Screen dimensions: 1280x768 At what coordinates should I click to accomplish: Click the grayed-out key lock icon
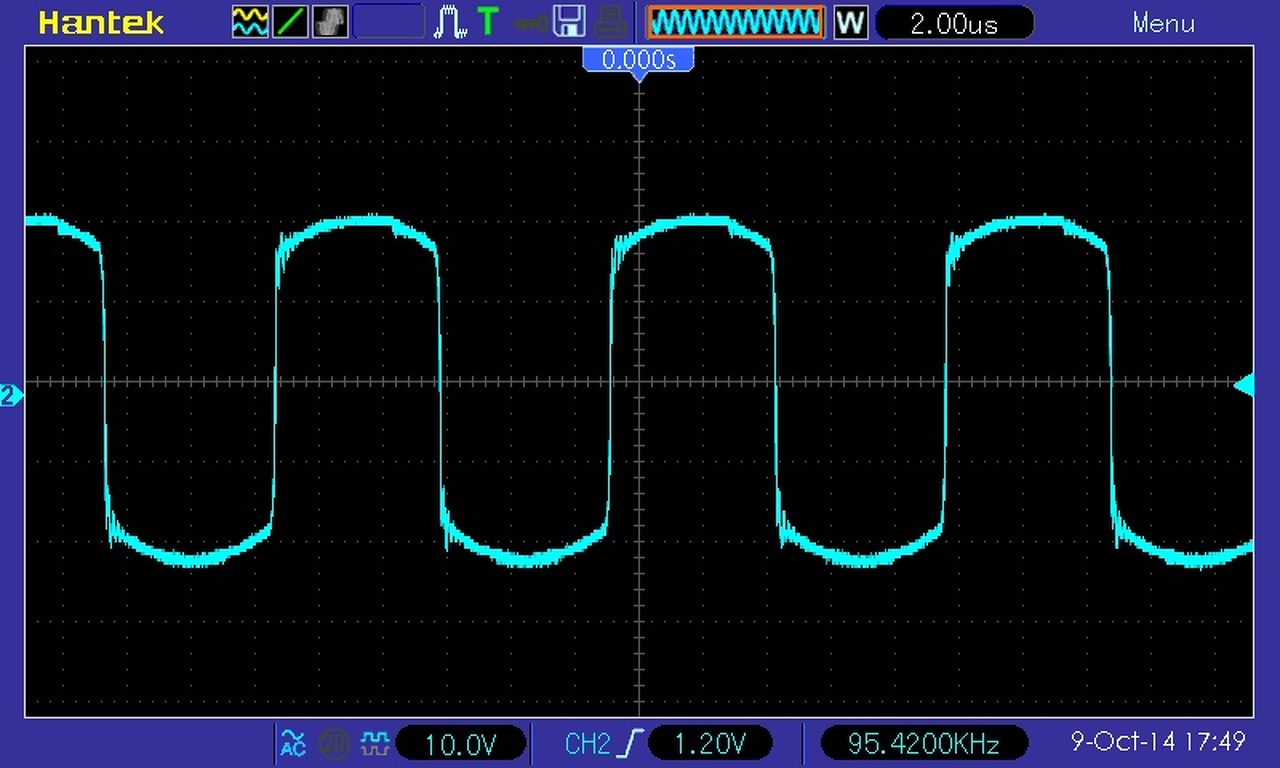pos(530,22)
